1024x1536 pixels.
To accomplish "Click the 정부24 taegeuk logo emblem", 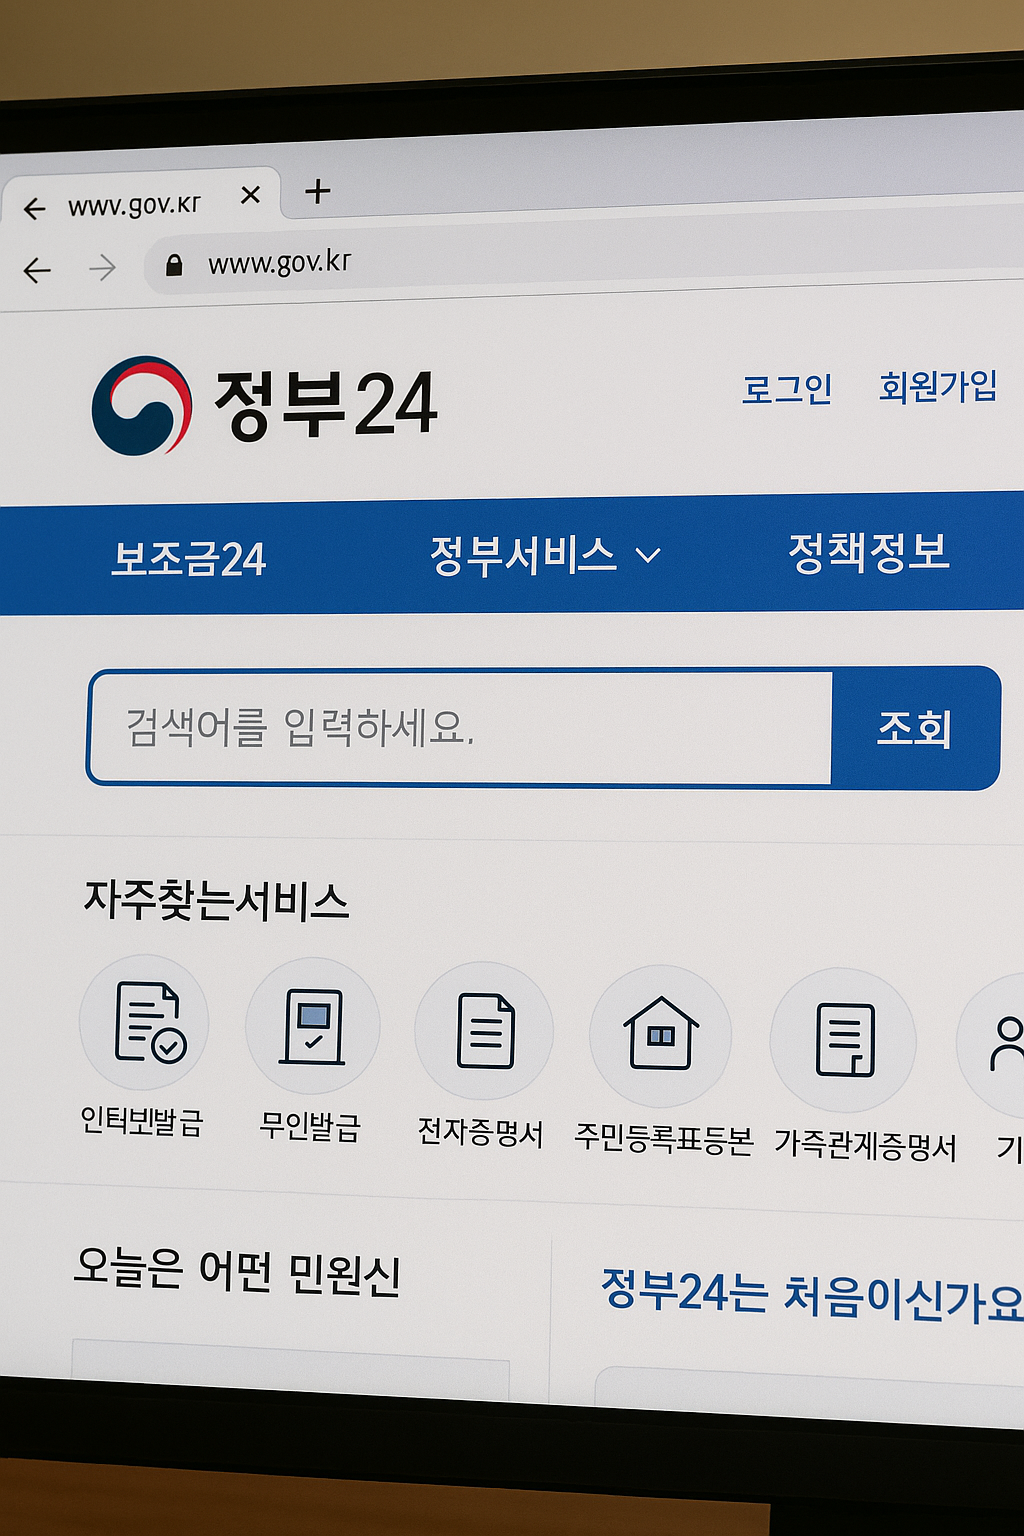I will coord(142,406).
